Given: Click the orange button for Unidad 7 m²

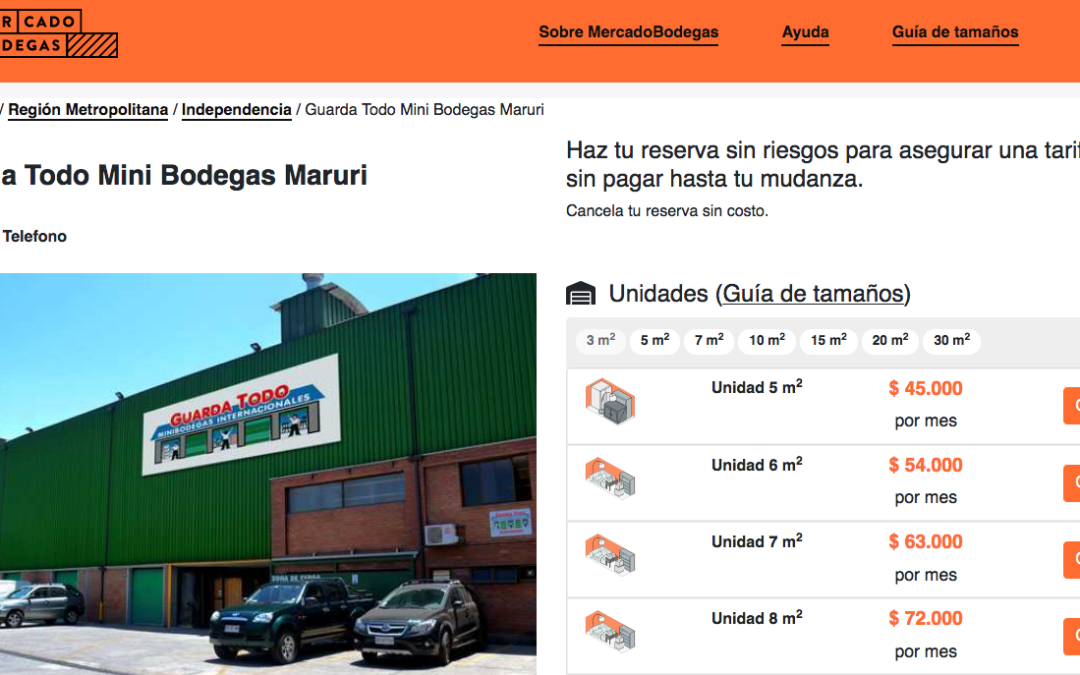Looking at the screenshot, I should 1072,559.
